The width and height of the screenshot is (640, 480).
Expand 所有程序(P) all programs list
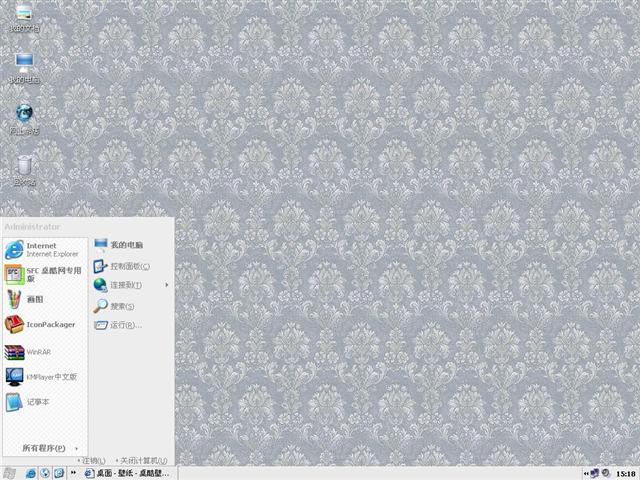click(x=49, y=448)
